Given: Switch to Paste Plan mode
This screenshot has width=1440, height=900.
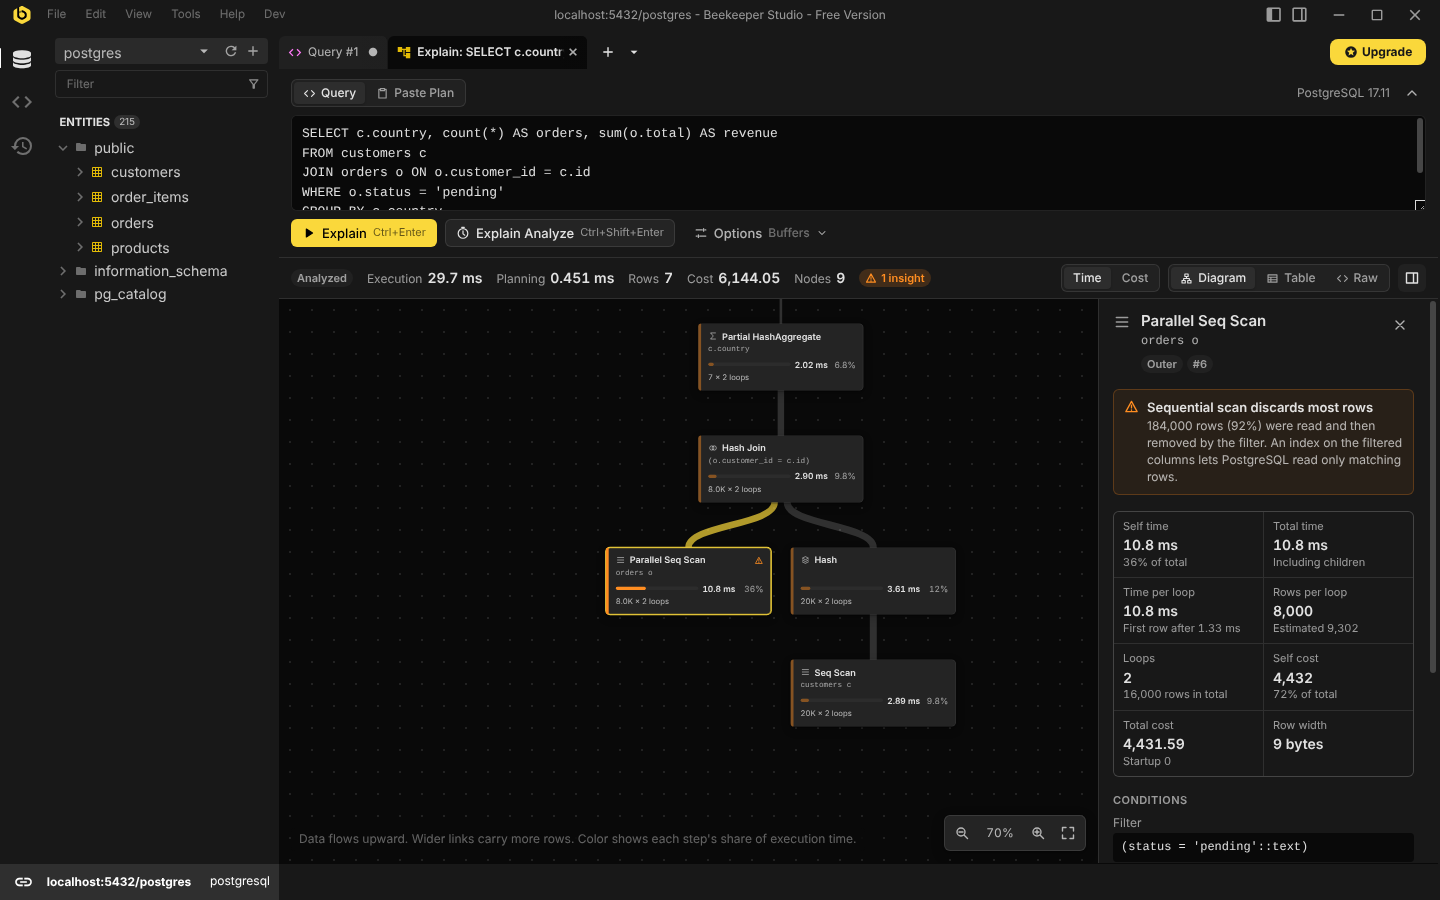Looking at the screenshot, I should coord(415,93).
